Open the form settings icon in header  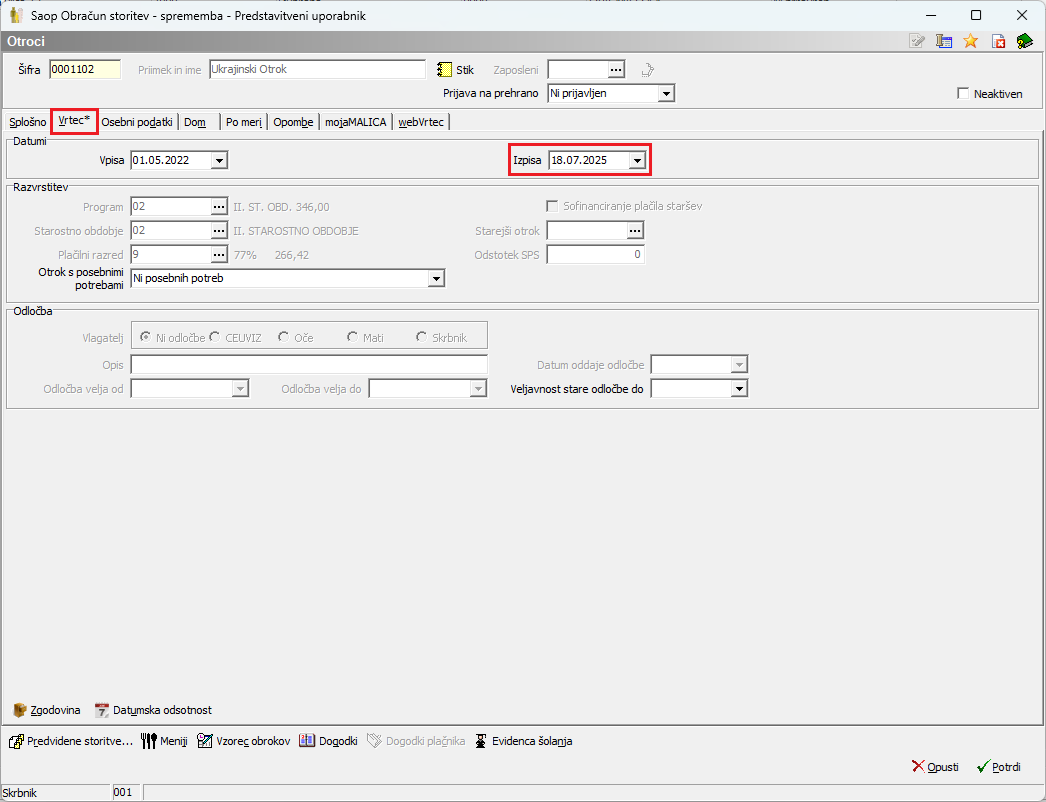point(944,41)
